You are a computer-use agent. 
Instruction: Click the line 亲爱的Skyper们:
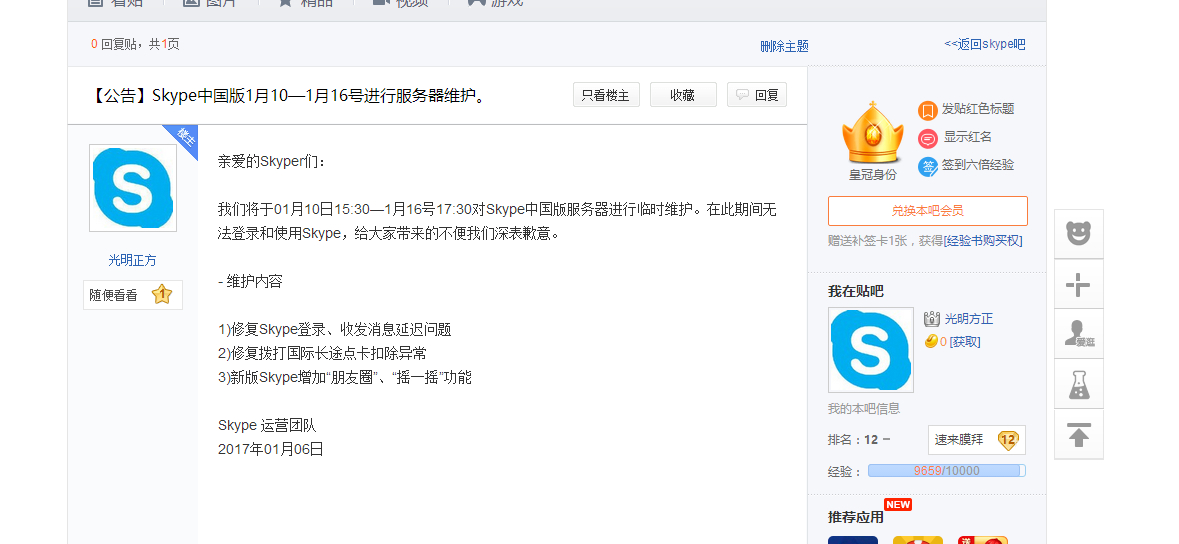(x=272, y=162)
